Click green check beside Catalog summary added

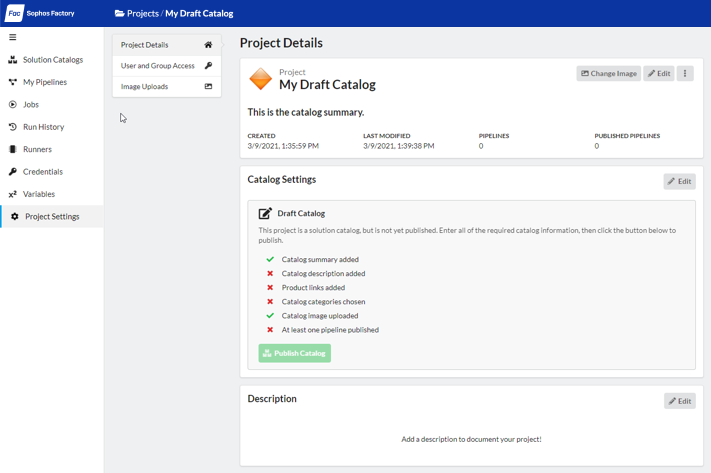(270, 259)
